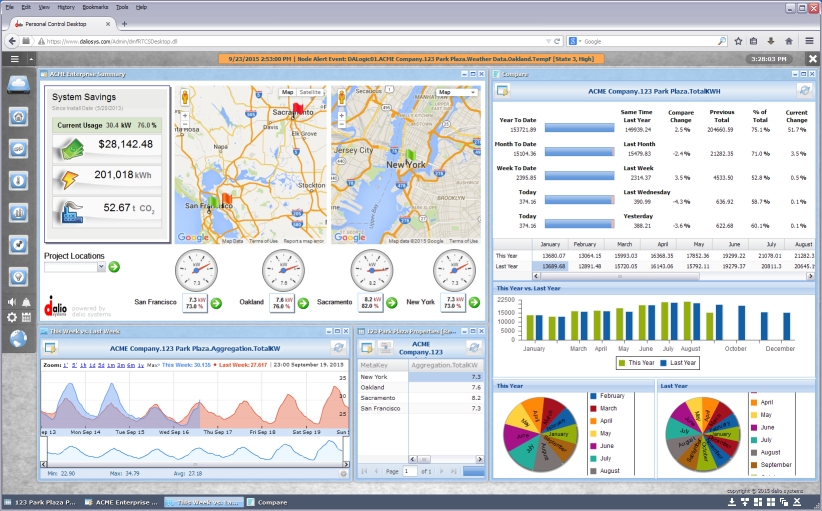Select the Sacramento row in properties table
Image resolution: width=822 pixels, height=511 pixels.
coord(420,398)
